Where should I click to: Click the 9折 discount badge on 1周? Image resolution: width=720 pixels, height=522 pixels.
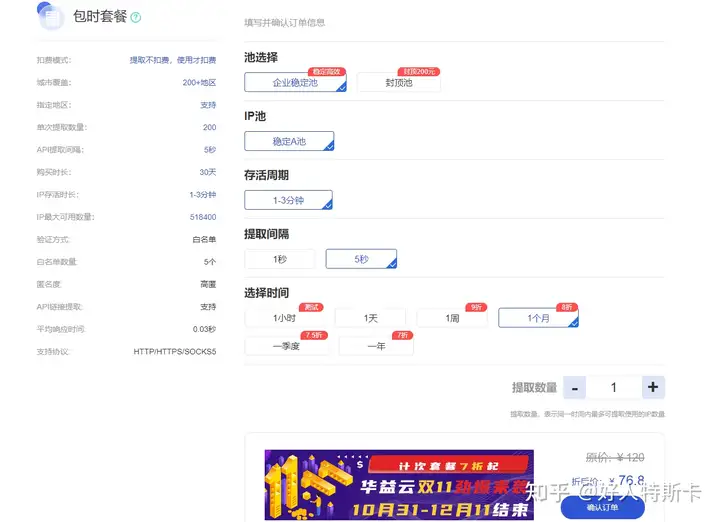pyautogui.click(x=476, y=307)
